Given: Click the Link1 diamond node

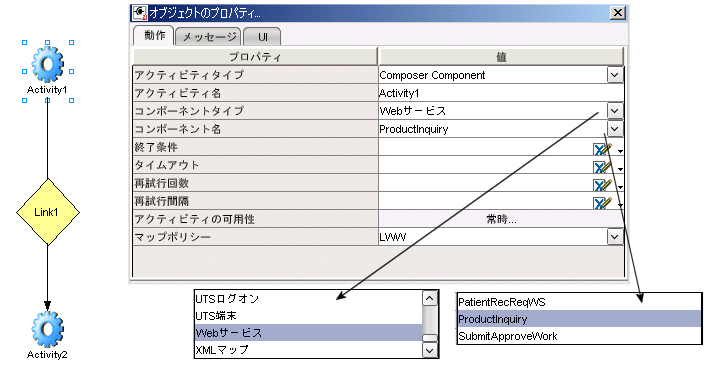Looking at the screenshot, I should (48, 212).
